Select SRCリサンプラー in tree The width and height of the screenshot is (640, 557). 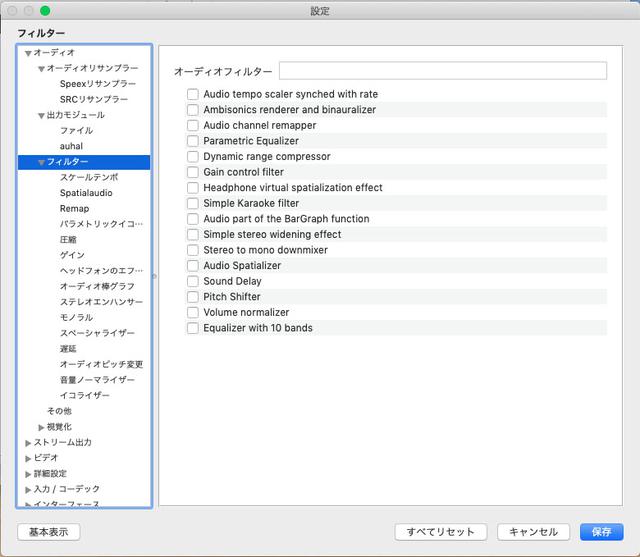point(94,99)
